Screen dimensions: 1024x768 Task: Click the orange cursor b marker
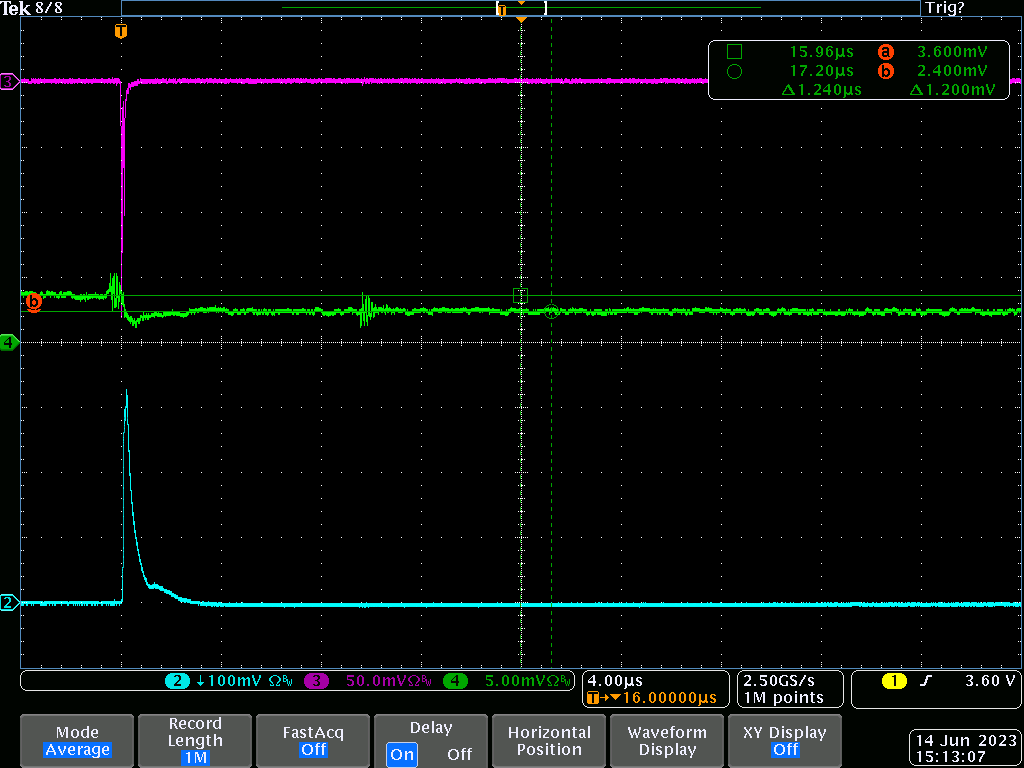tap(33, 301)
